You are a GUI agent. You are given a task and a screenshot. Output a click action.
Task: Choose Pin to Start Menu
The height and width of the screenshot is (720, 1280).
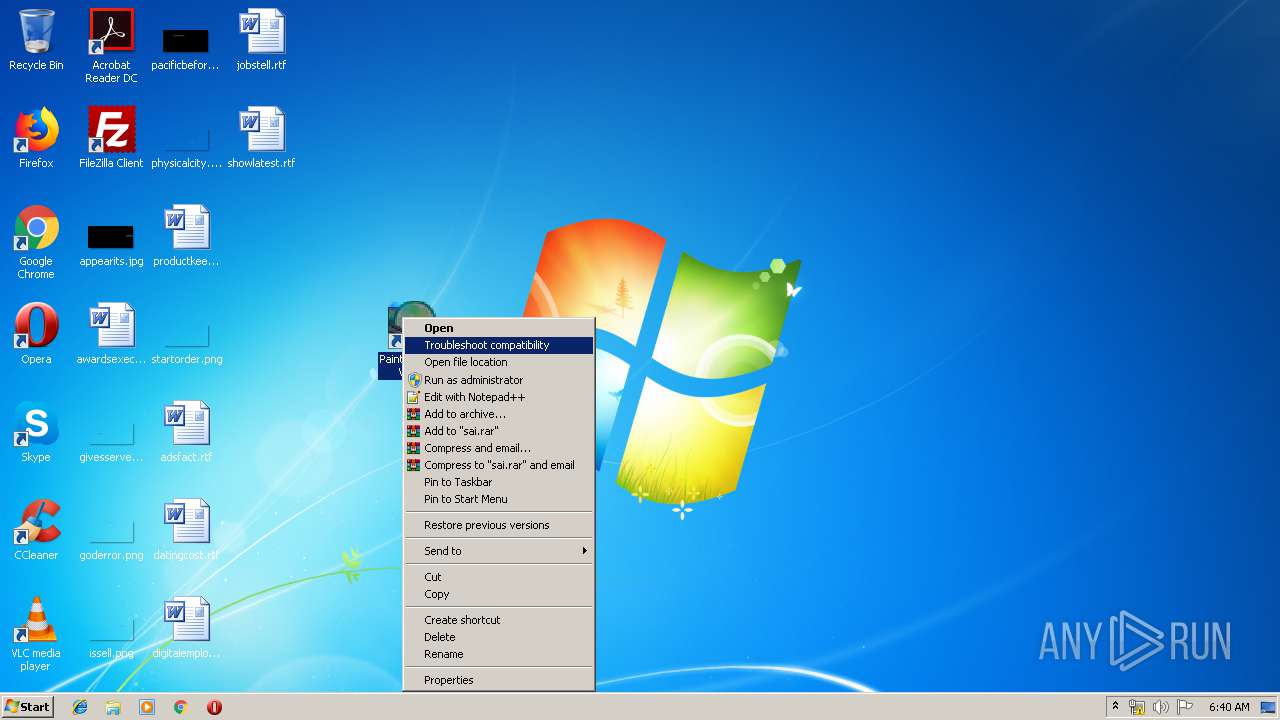click(498, 499)
